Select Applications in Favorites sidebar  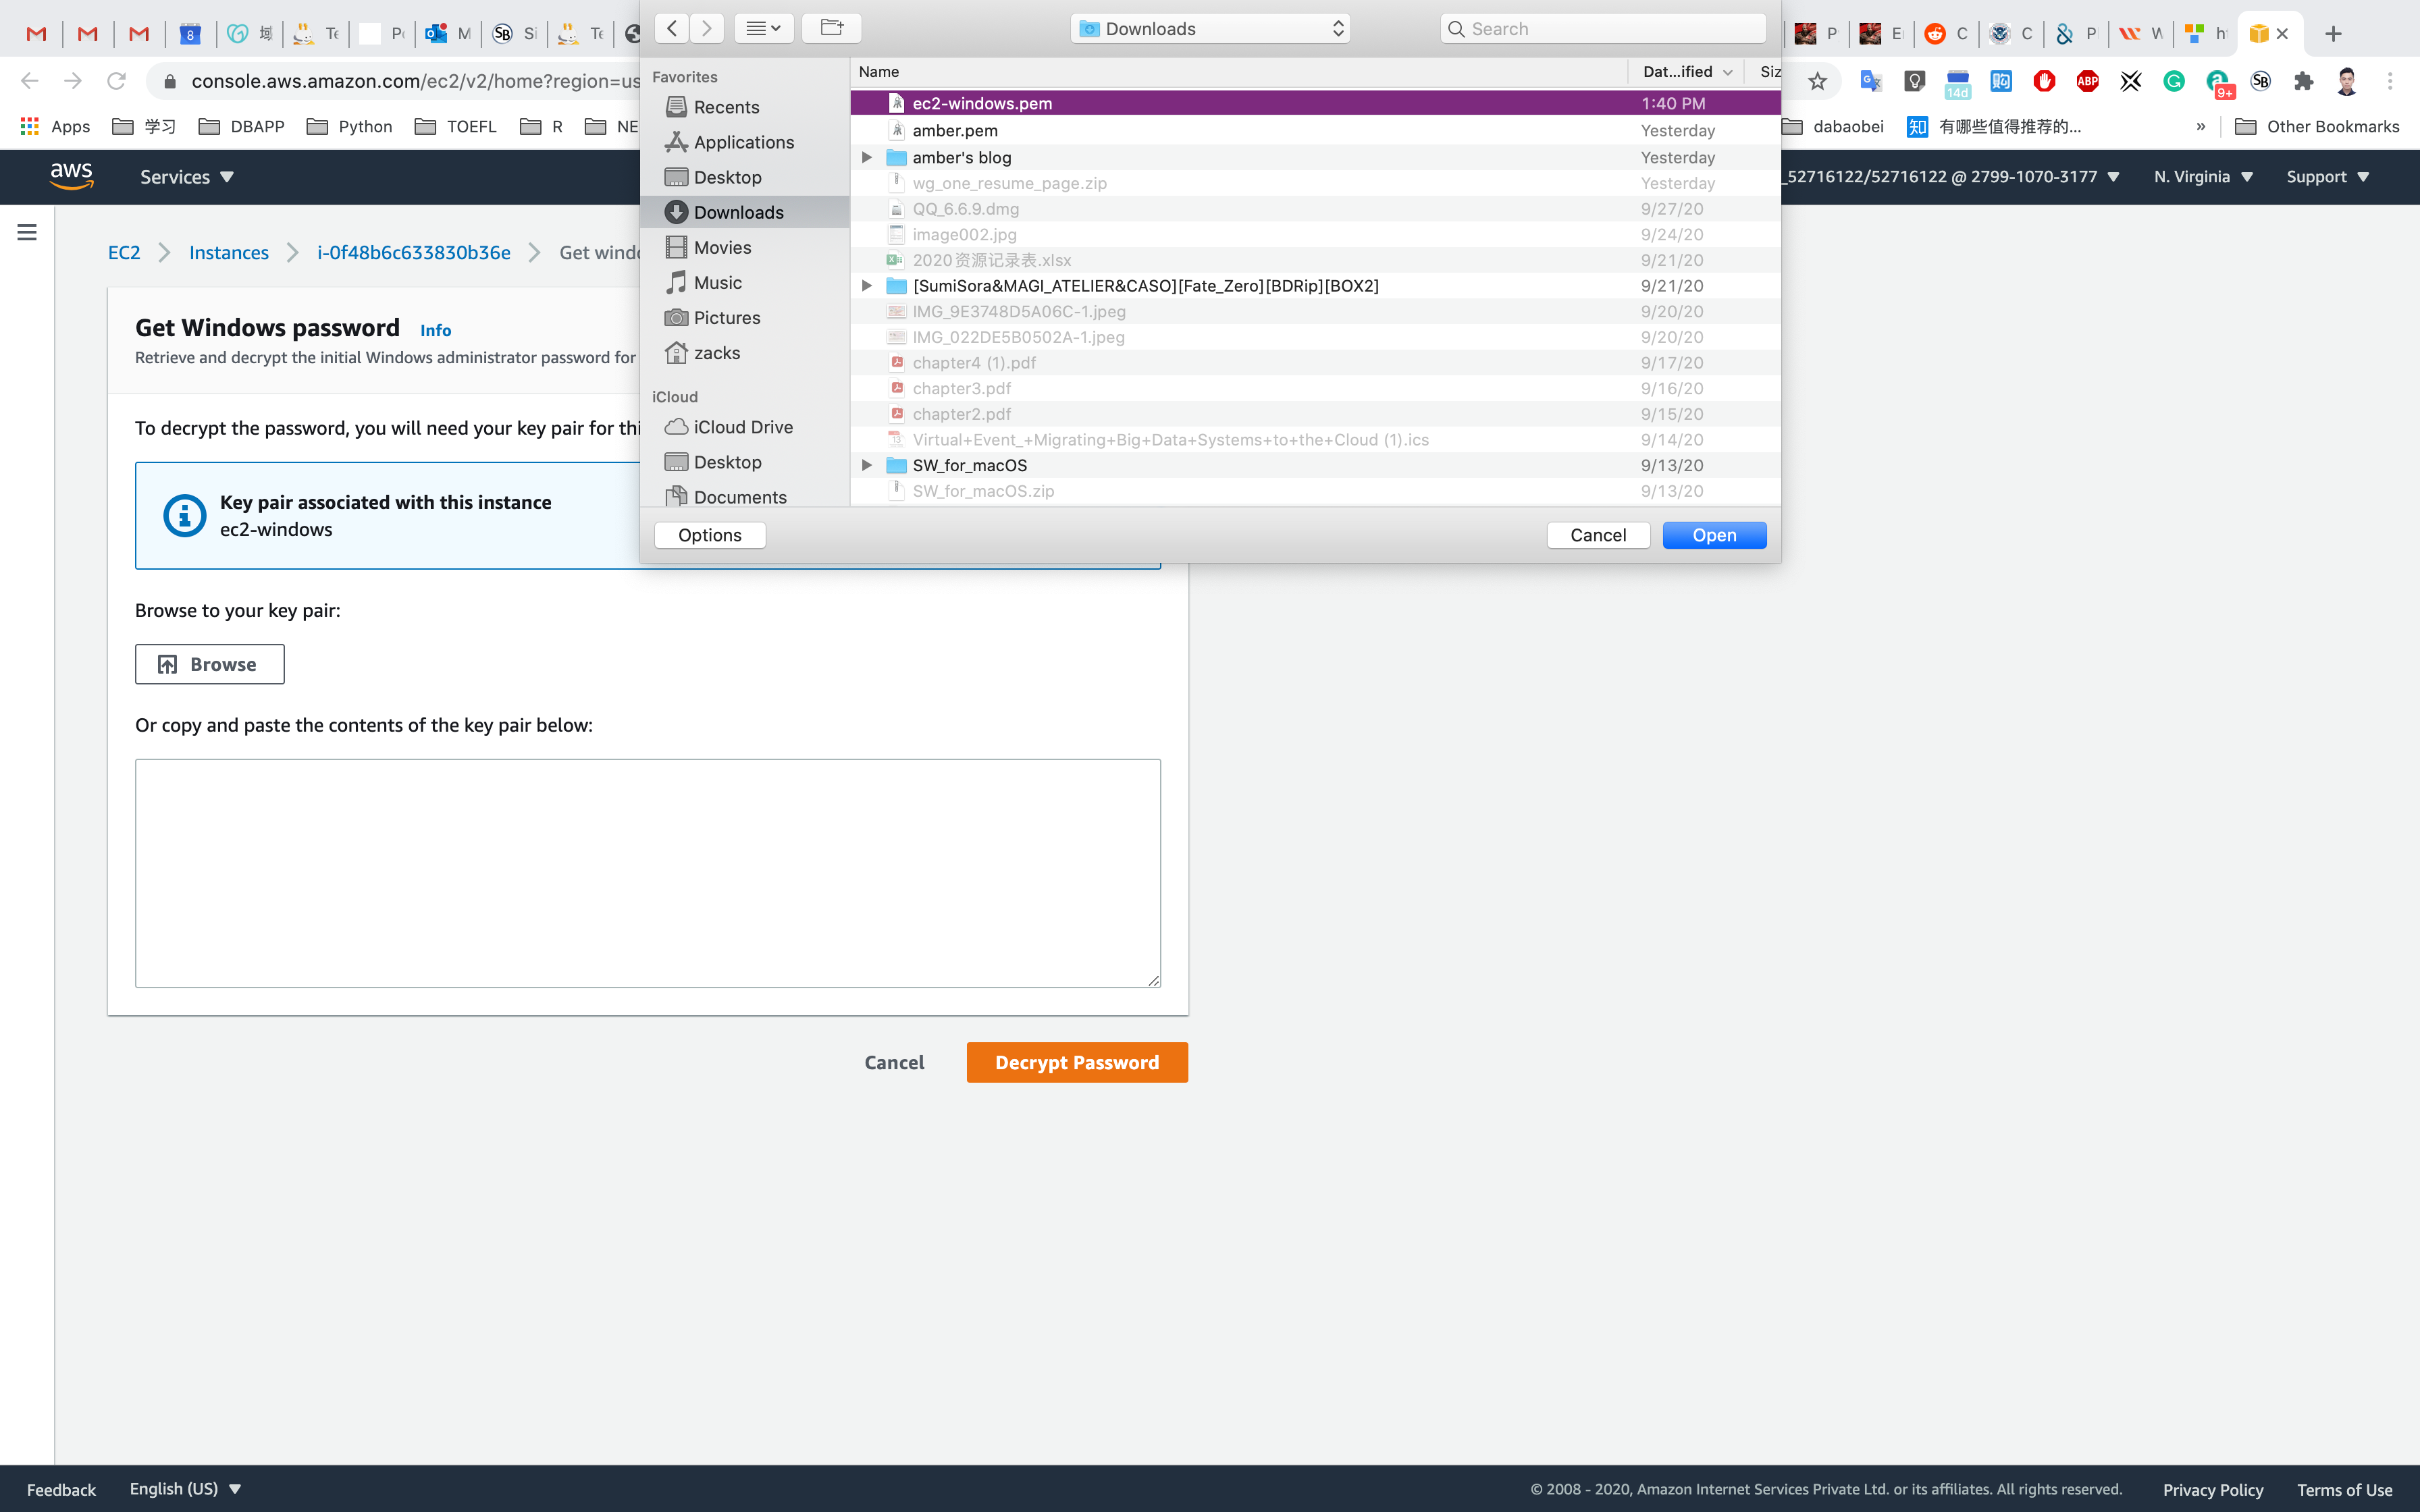click(743, 142)
